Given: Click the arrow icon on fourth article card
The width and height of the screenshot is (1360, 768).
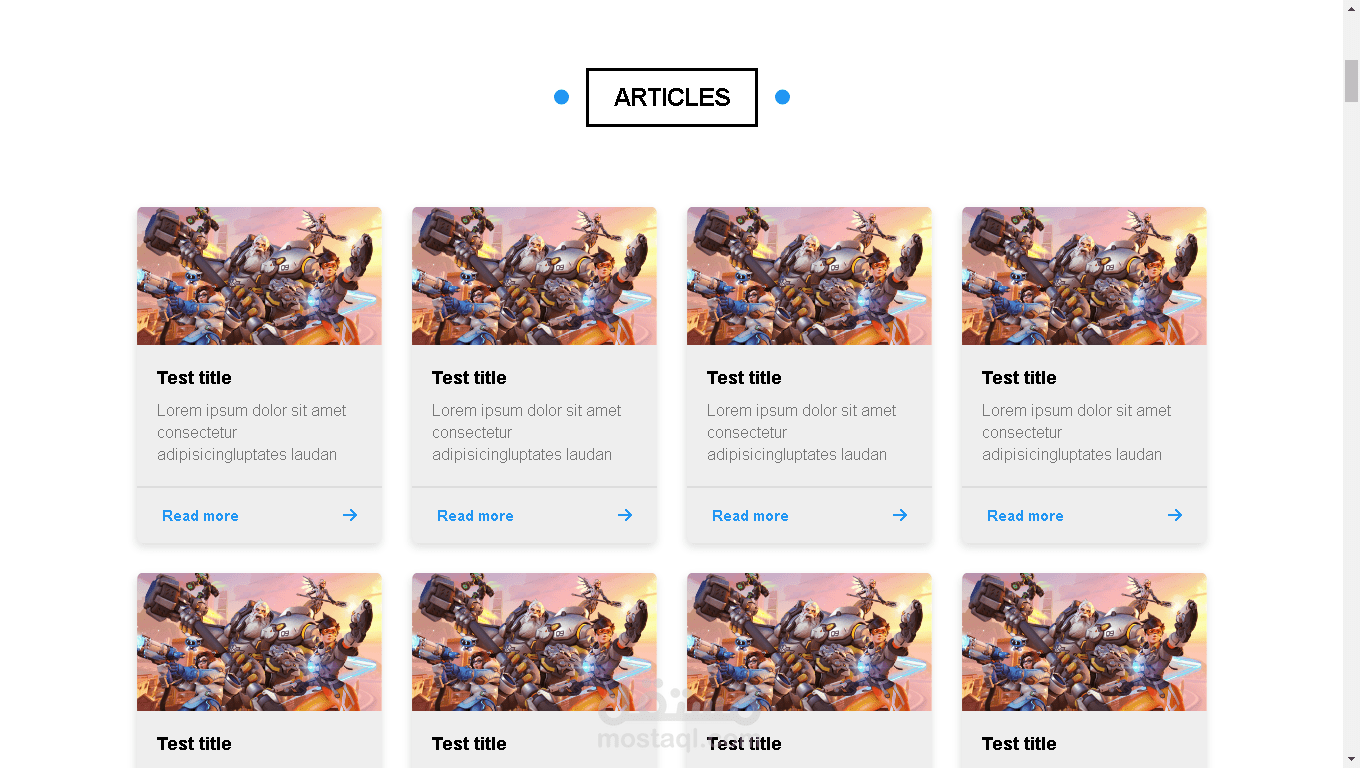Looking at the screenshot, I should [x=1175, y=515].
